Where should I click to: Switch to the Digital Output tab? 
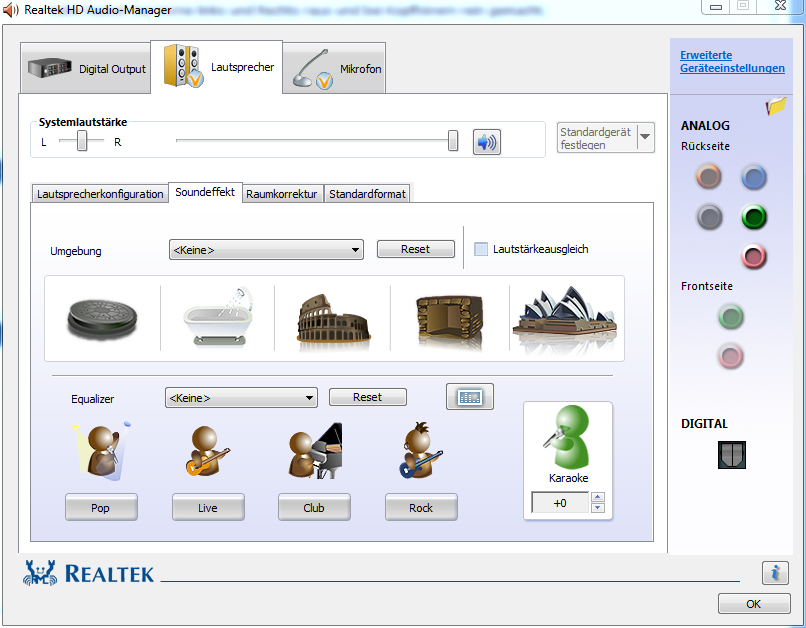tap(86, 68)
